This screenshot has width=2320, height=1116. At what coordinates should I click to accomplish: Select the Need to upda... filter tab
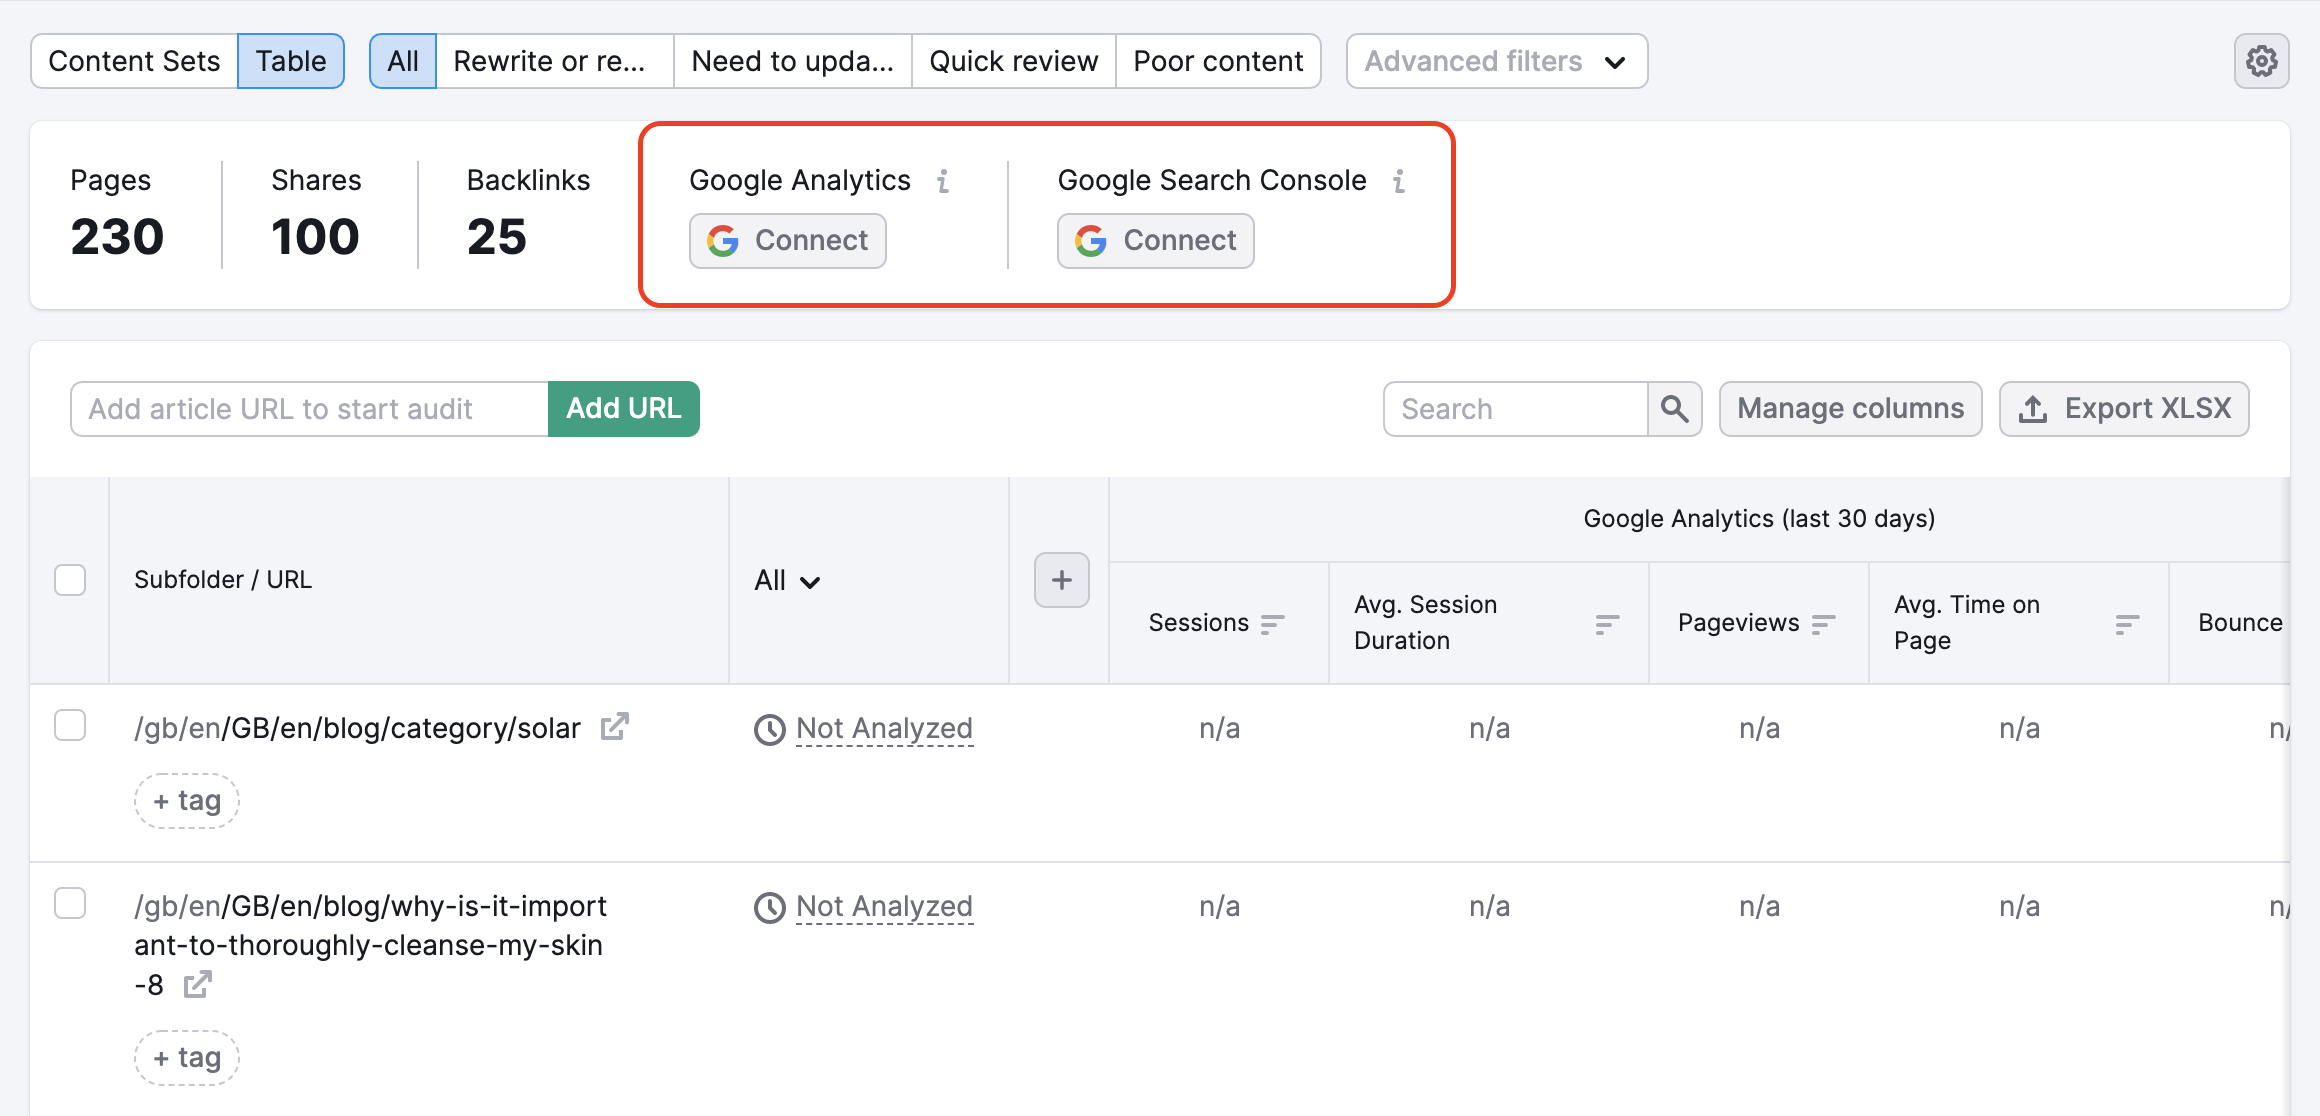793,61
